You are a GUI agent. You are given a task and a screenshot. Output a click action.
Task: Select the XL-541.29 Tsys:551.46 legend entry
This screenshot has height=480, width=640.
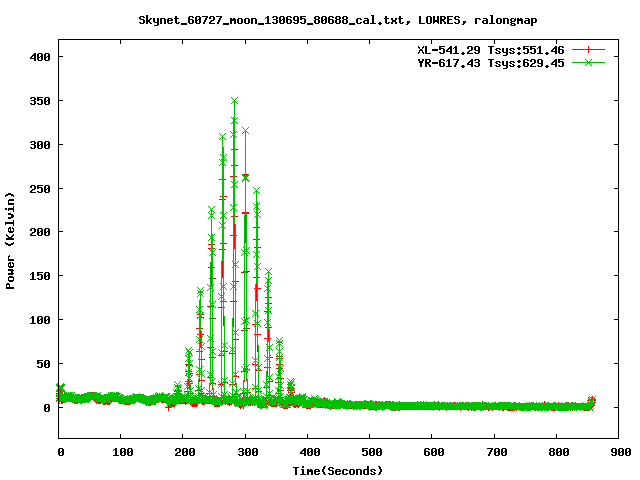coord(491,50)
